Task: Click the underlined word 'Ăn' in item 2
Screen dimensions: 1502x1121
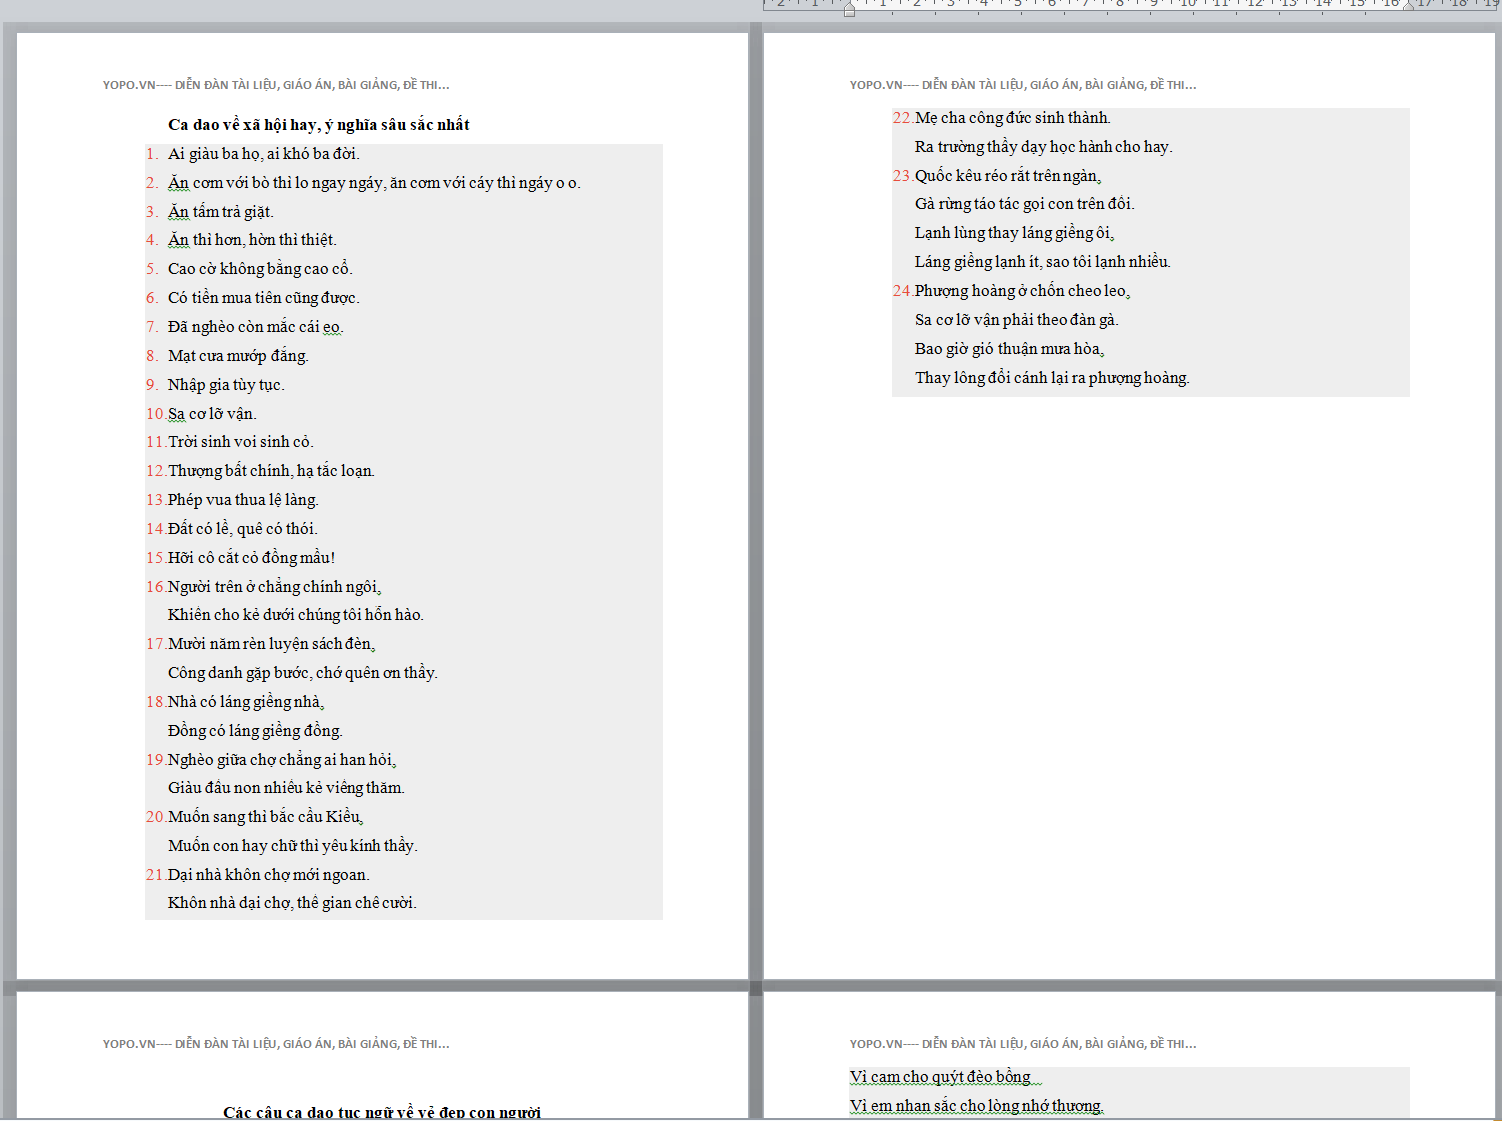Action: click(x=178, y=183)
